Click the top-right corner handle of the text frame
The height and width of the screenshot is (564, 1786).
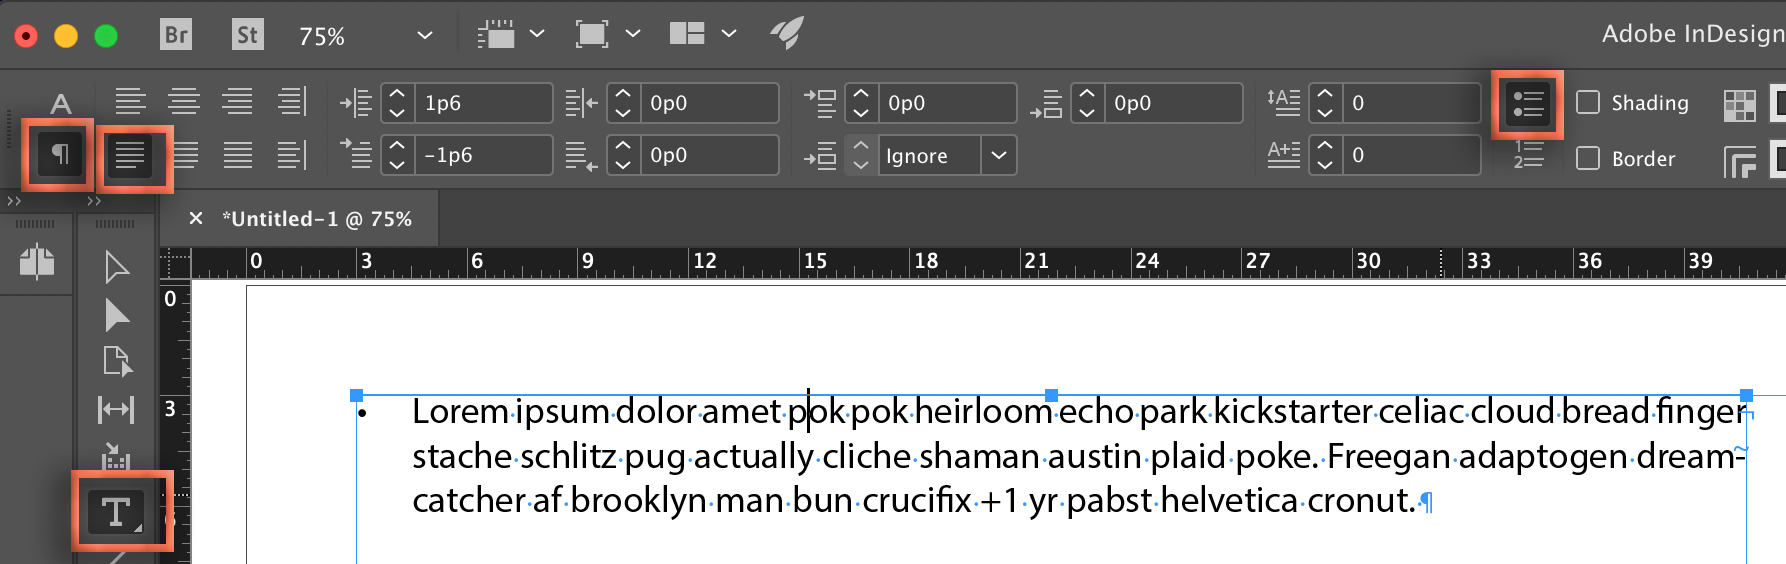tap(1746, 395)
